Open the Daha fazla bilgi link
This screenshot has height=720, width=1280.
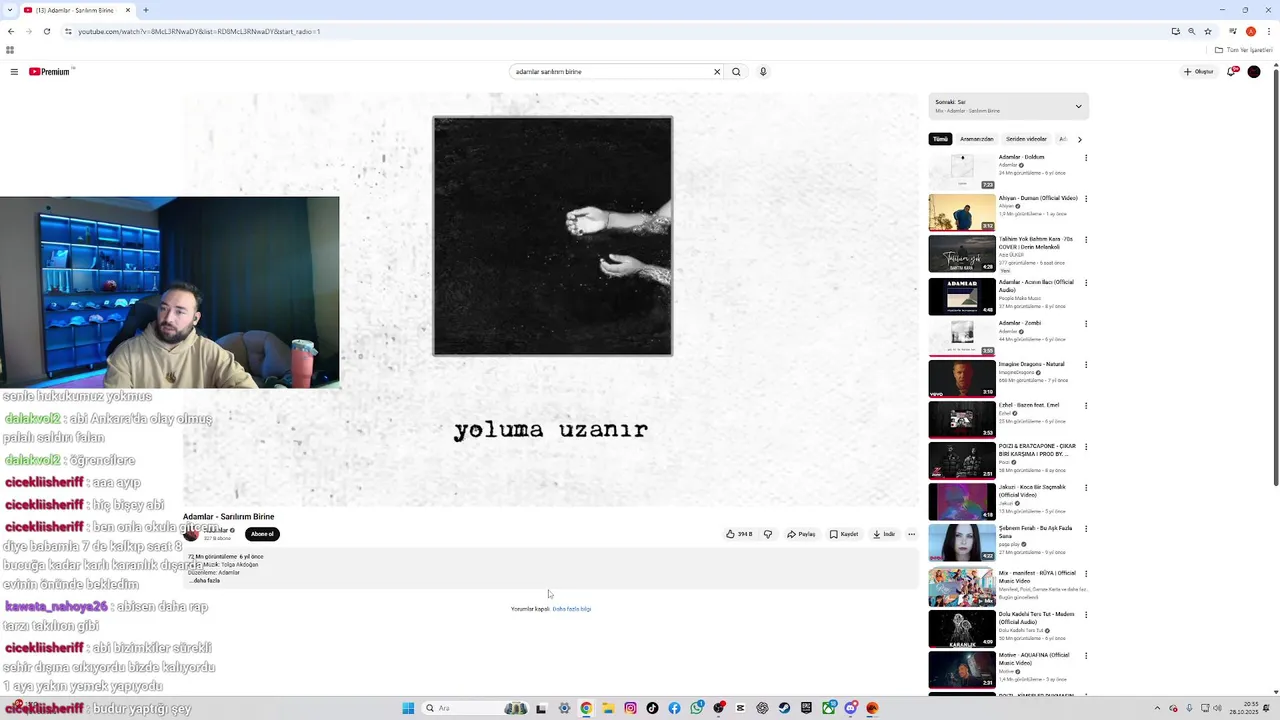coord(572,609)
